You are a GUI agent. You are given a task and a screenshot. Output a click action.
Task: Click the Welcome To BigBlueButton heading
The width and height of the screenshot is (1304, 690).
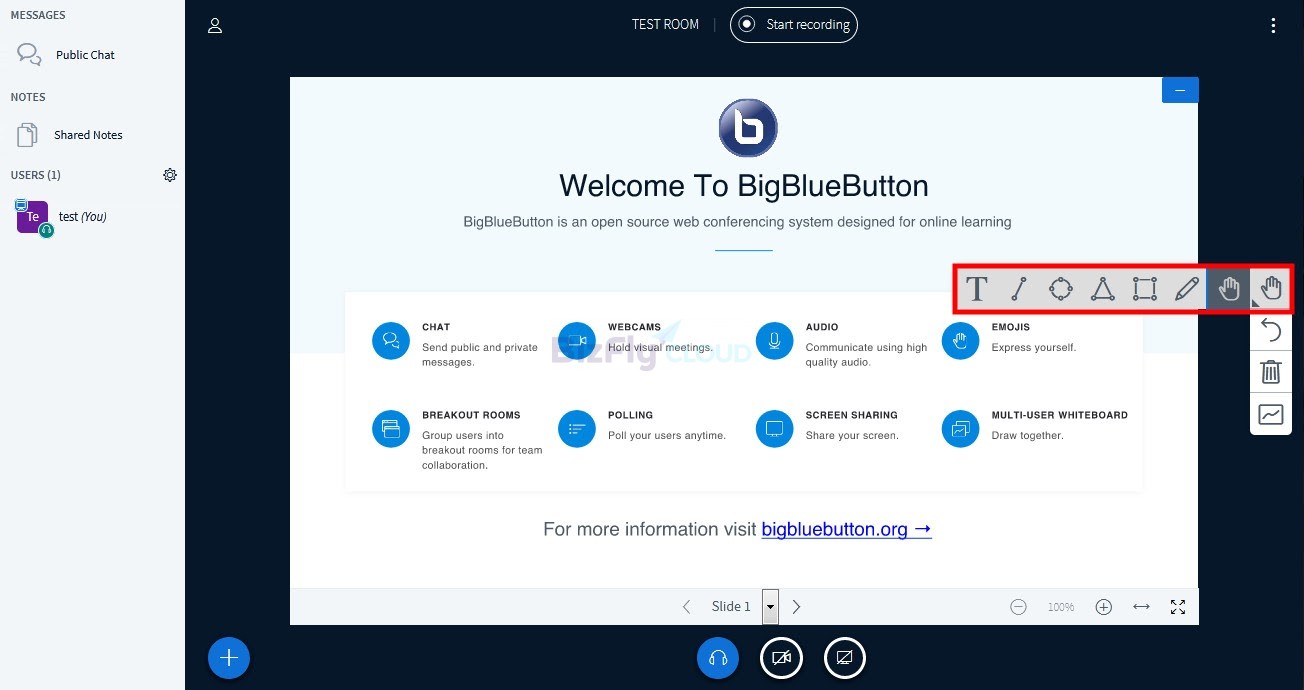coord(744,186)
